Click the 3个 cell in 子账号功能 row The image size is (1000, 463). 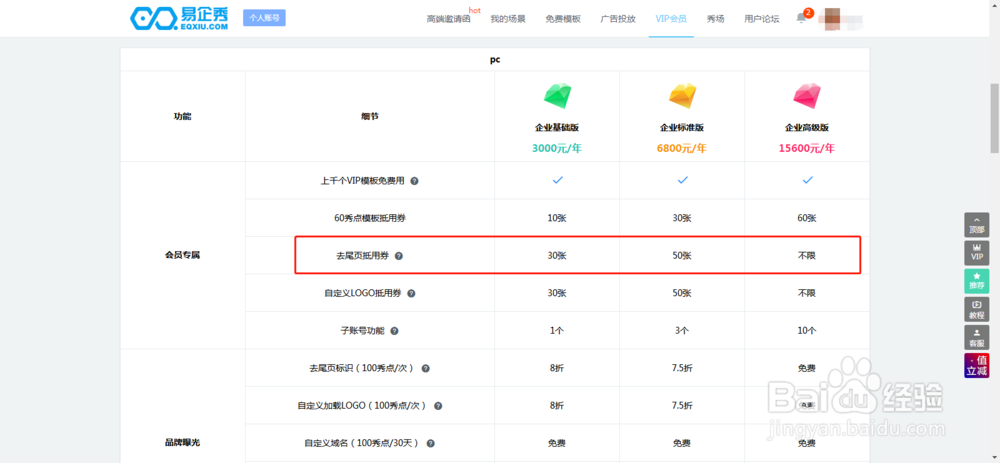[682, 331]
